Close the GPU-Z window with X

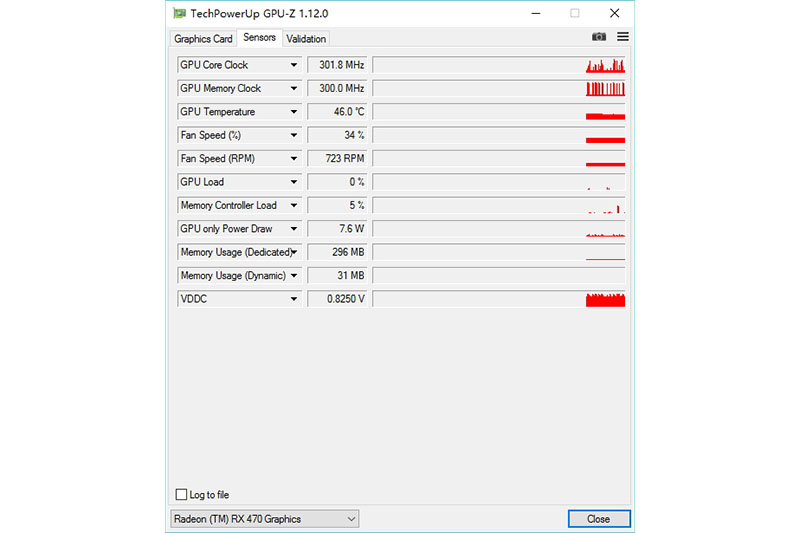614,13
